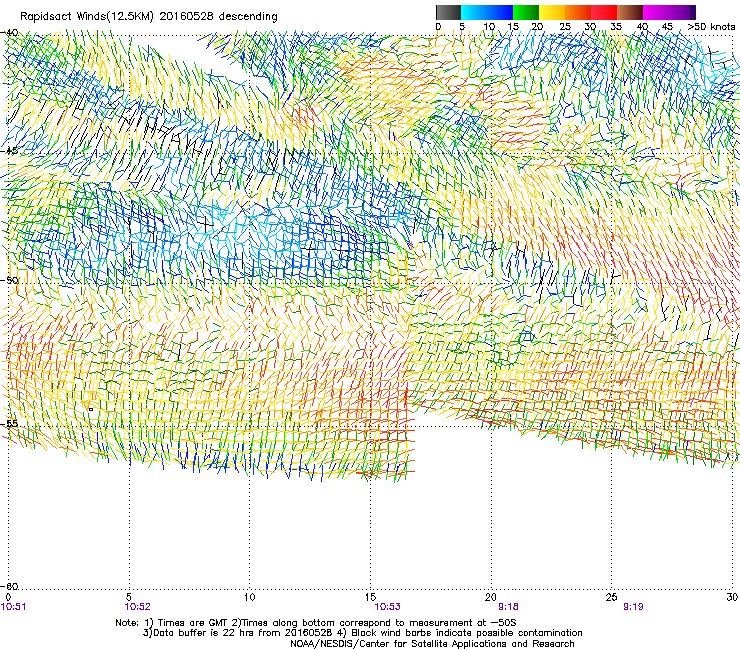Click the purple '9:19' pass time
Viewport: 740px width, 650px height.
tap(633, 607)
